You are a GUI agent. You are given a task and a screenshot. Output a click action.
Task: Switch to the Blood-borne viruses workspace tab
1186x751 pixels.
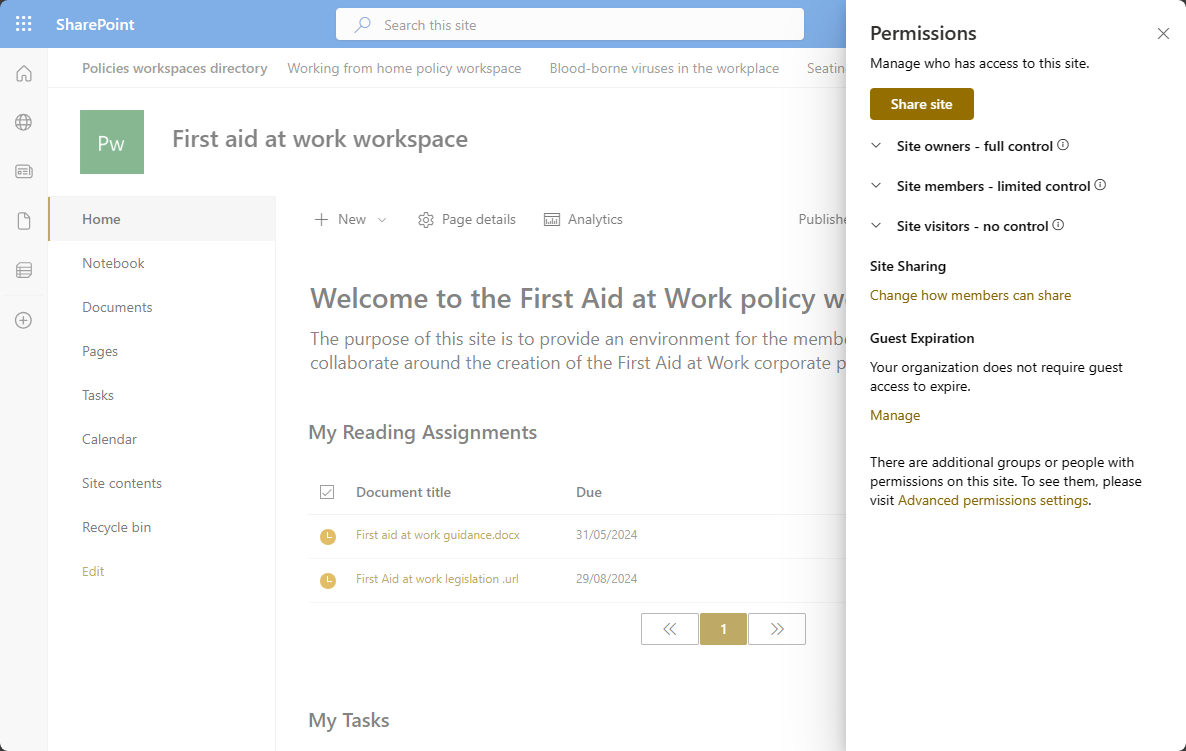click(663, 68)
